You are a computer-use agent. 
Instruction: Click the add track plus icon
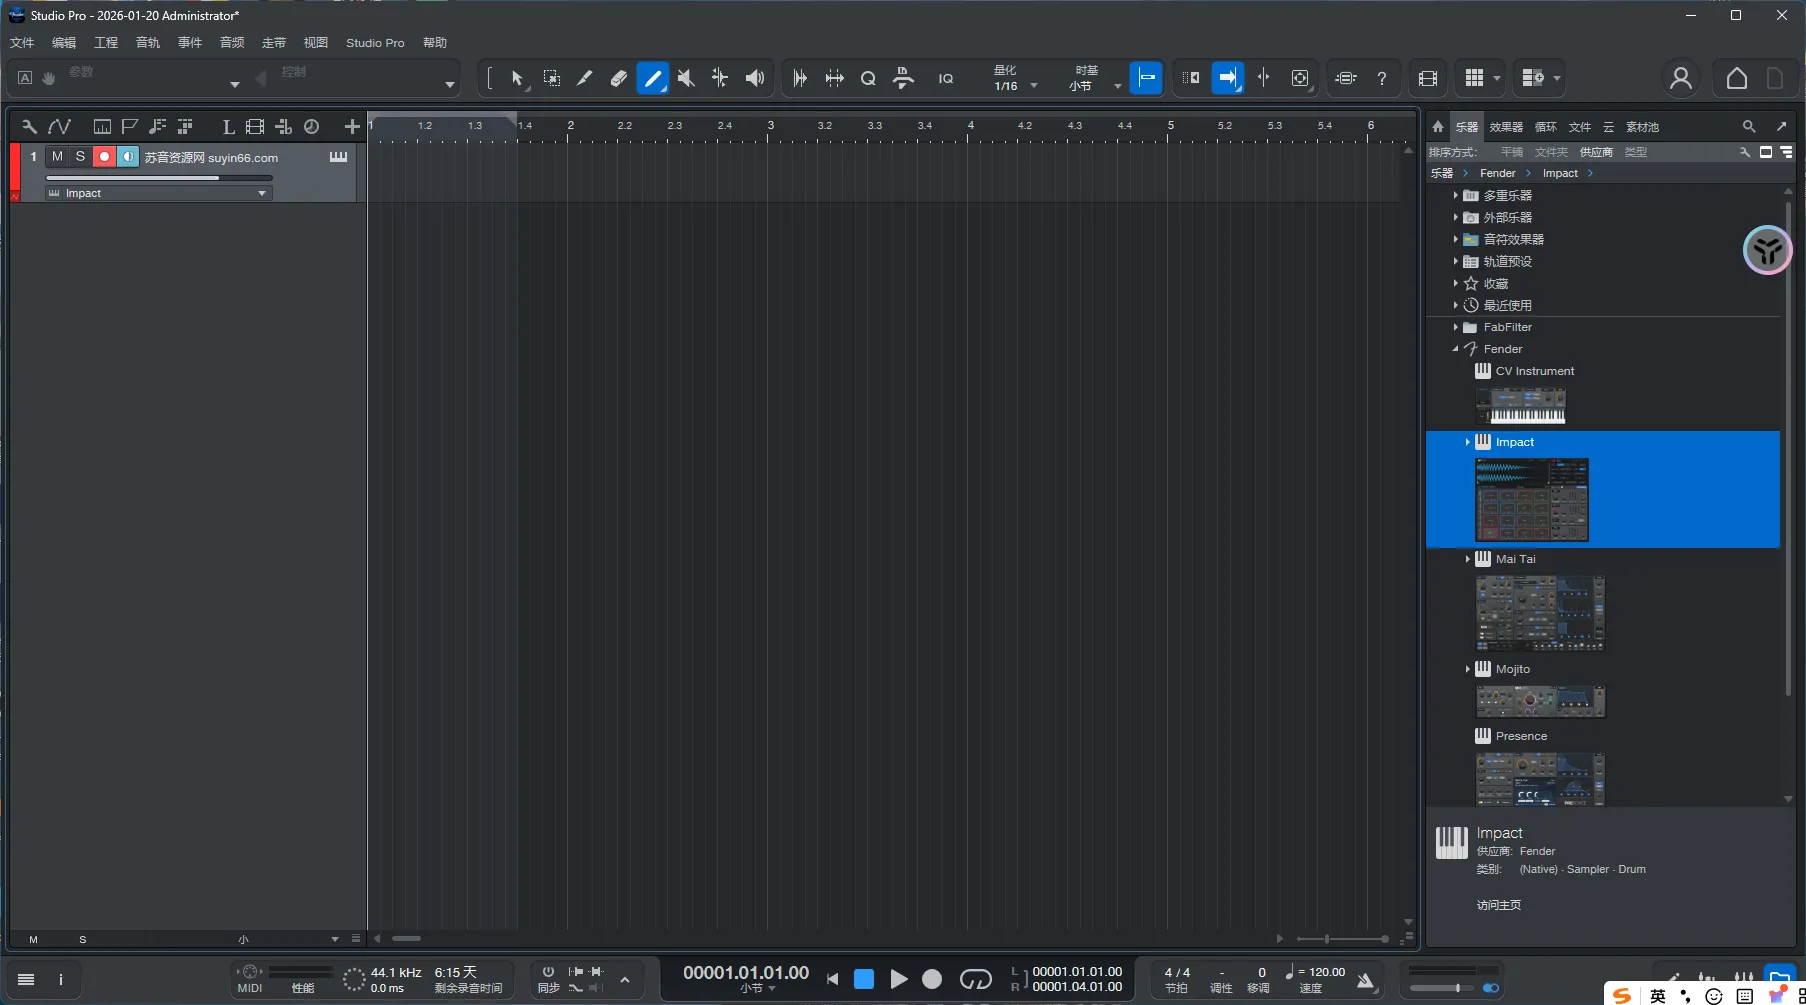[352, 126]
